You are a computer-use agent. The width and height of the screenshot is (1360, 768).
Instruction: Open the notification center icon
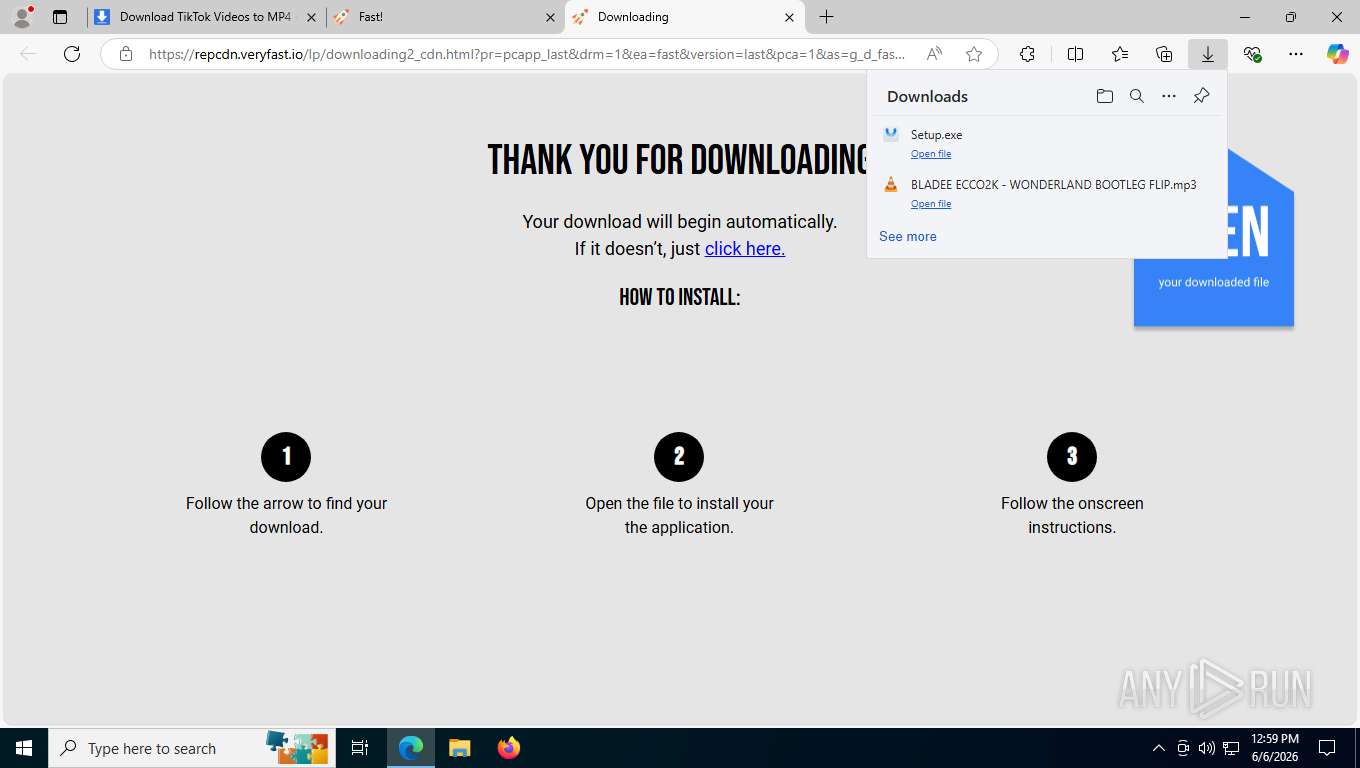[1327, 748]
